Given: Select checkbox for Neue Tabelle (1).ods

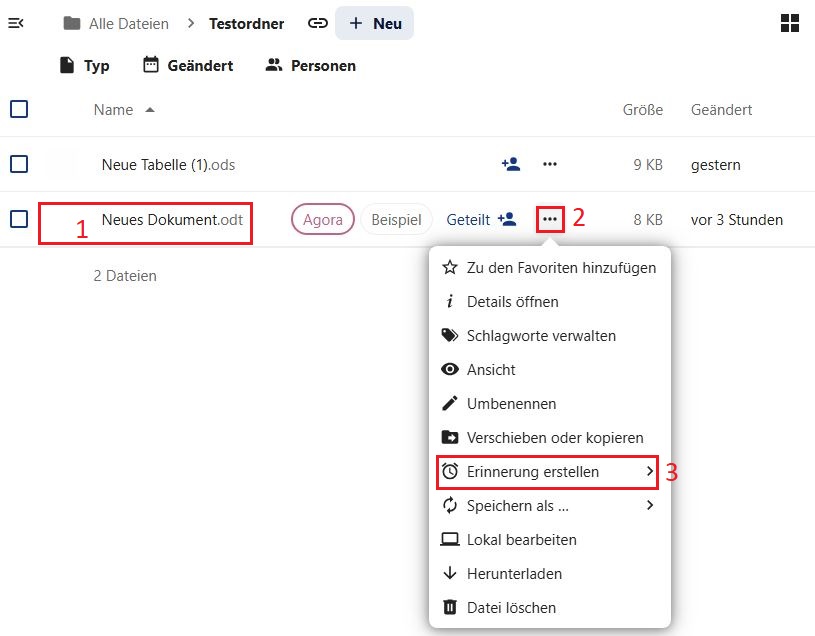Looking at the screenshot, I should click(19, 164).
